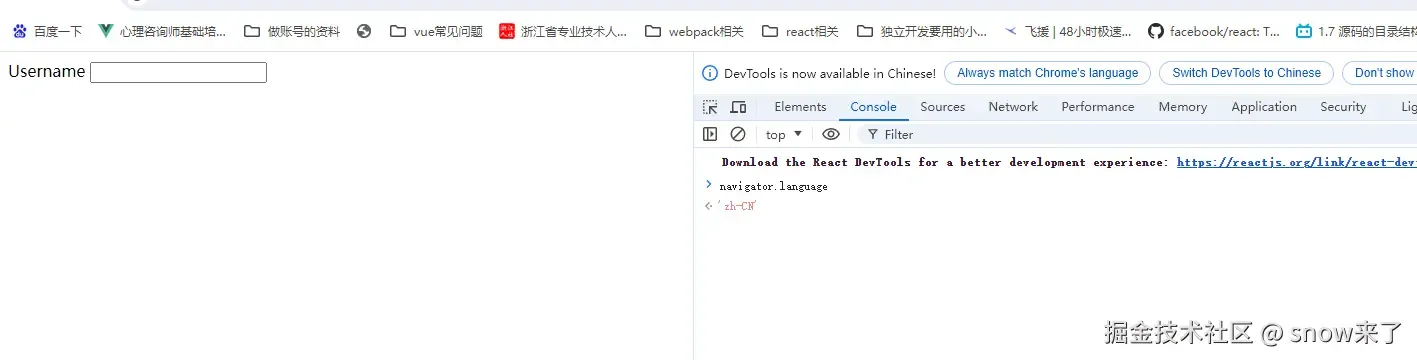Open the 做账号的资料 bookmark folder

pyautogui.click(x=292, y=31)
